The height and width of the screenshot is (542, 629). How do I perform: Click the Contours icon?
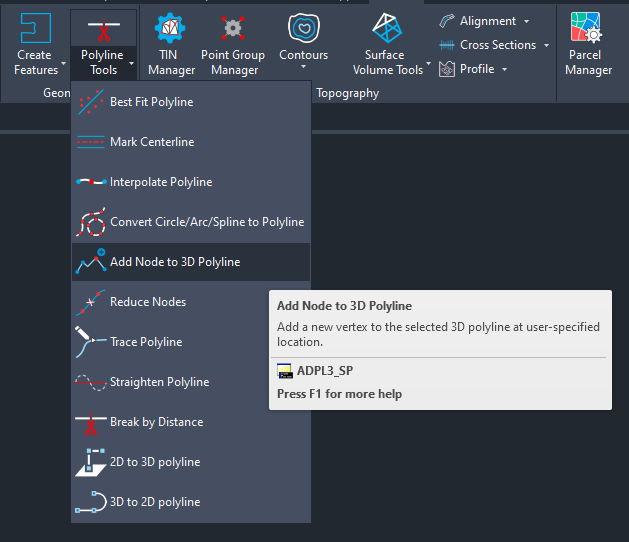[x=304, y=28]
